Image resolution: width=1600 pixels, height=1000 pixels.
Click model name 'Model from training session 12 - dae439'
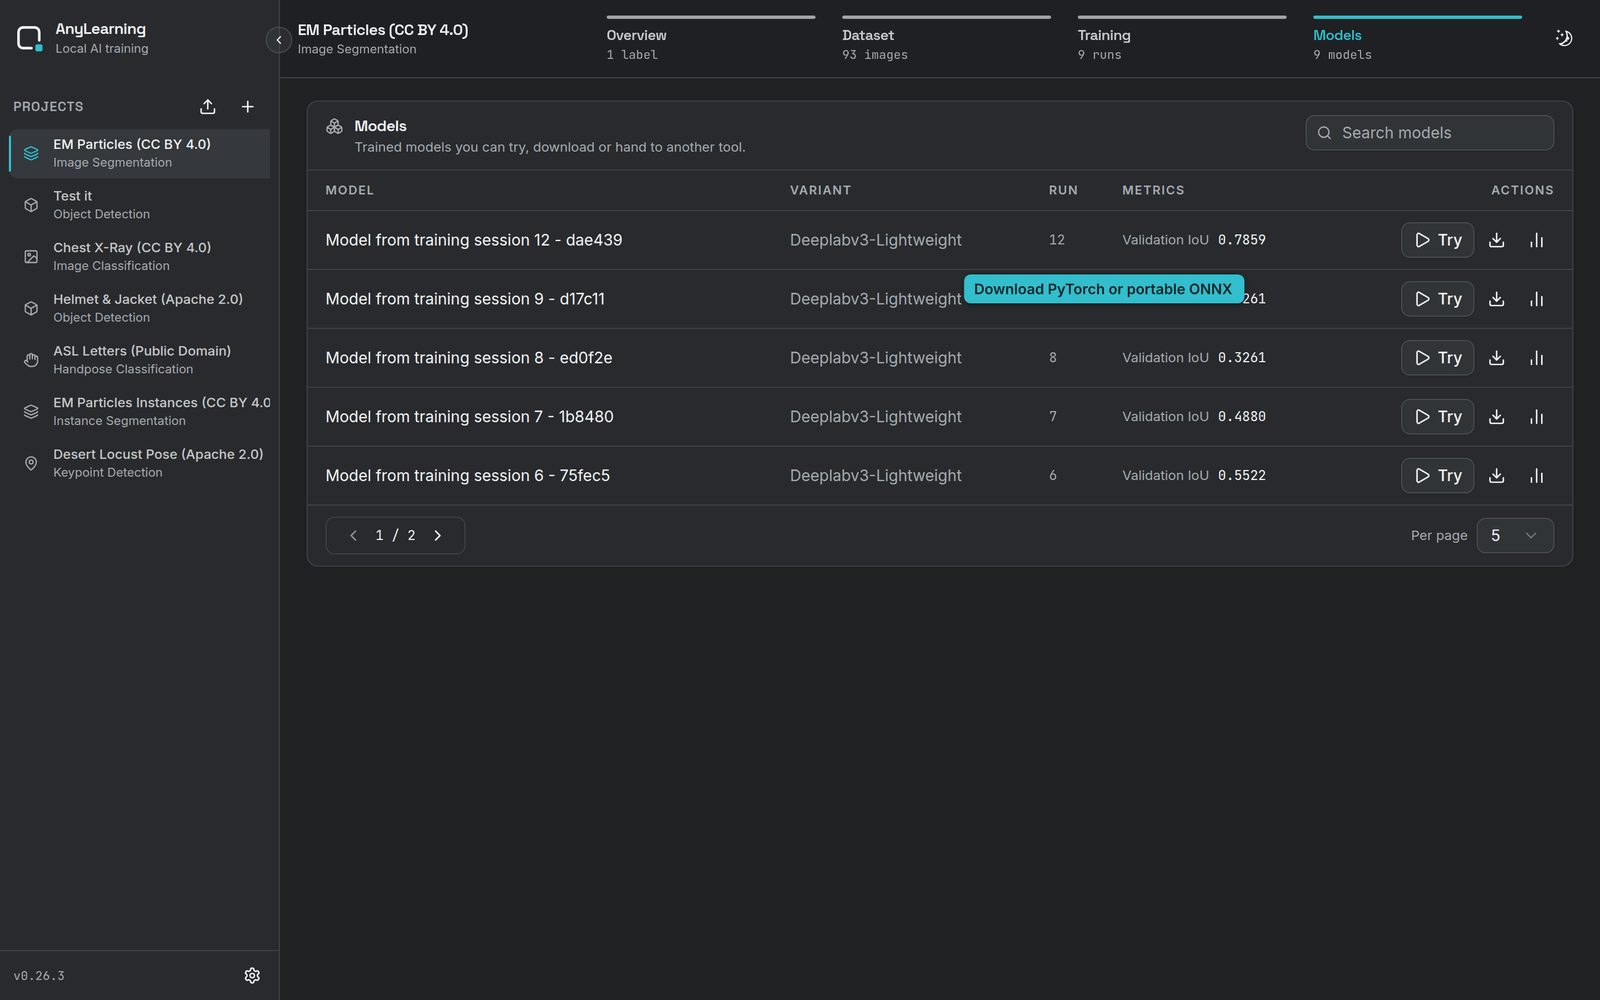[474, 240]
